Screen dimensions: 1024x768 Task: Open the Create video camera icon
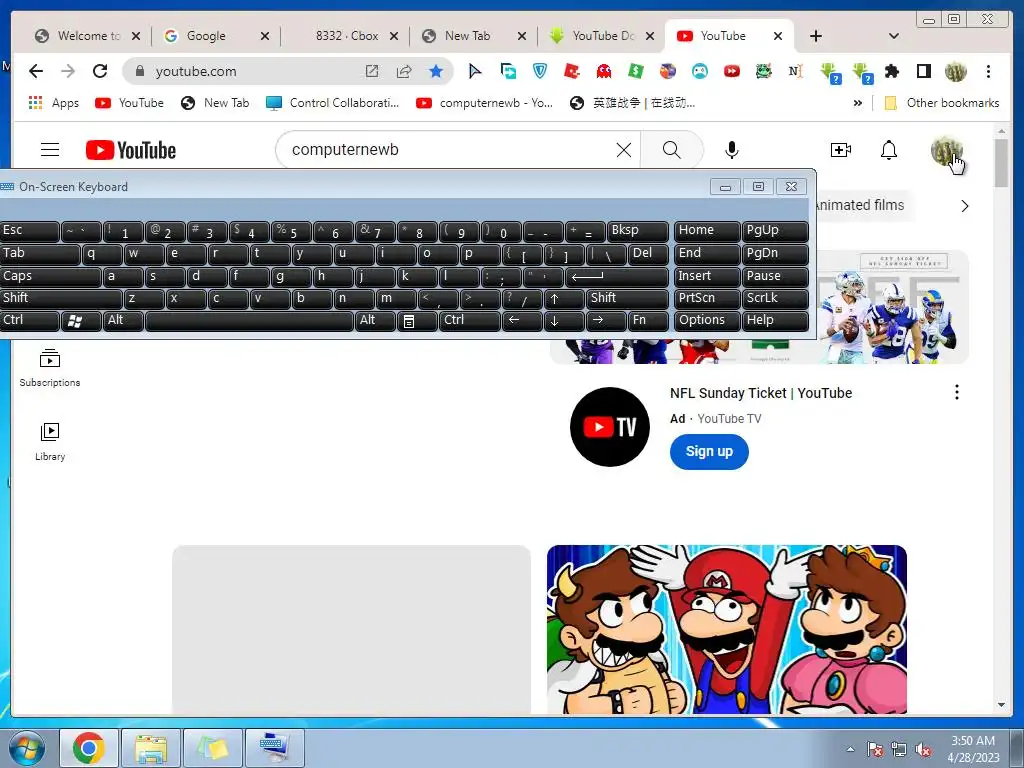pyautogui.click(x=840, y=150)
